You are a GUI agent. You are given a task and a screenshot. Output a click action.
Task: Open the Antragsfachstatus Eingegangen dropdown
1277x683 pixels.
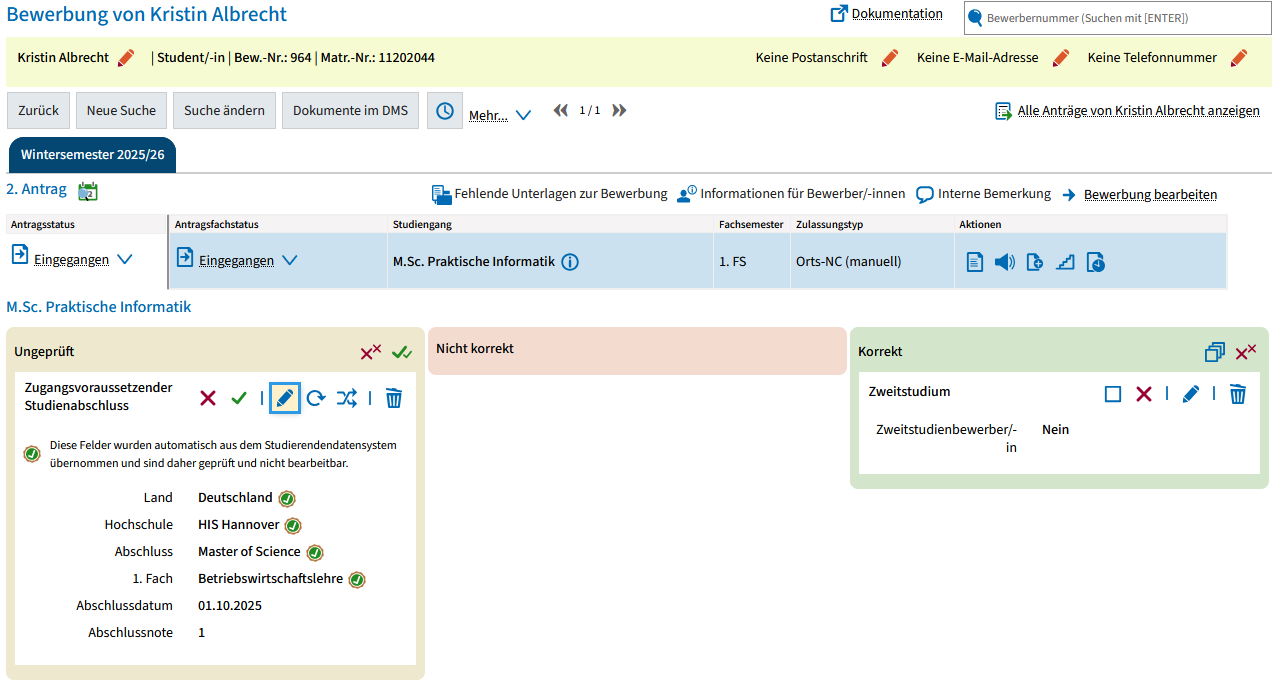coord(289,260)
